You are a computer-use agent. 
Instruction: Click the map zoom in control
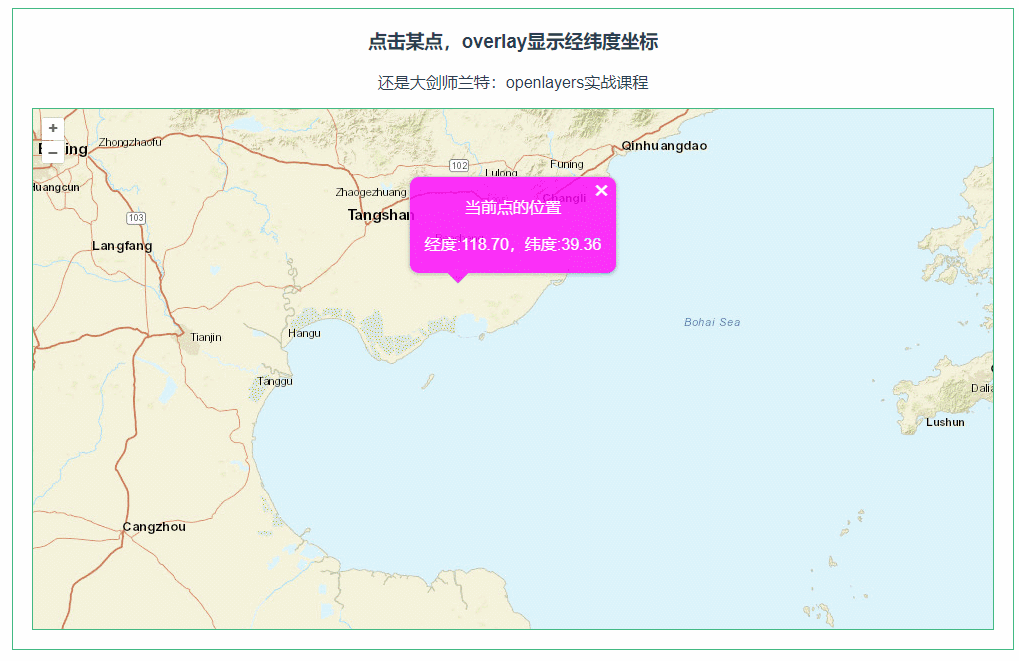point(51,127)
